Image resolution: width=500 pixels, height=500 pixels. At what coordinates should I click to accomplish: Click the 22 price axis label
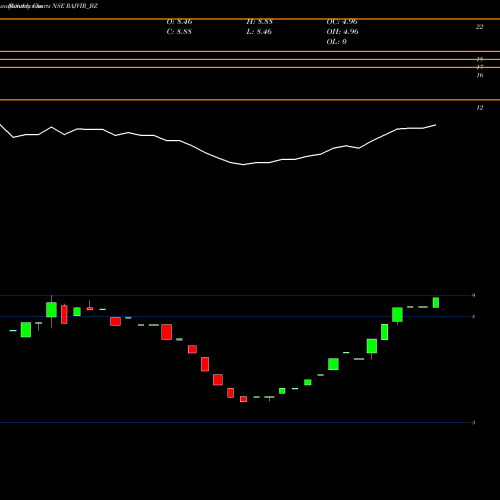(x=479, y=27)
